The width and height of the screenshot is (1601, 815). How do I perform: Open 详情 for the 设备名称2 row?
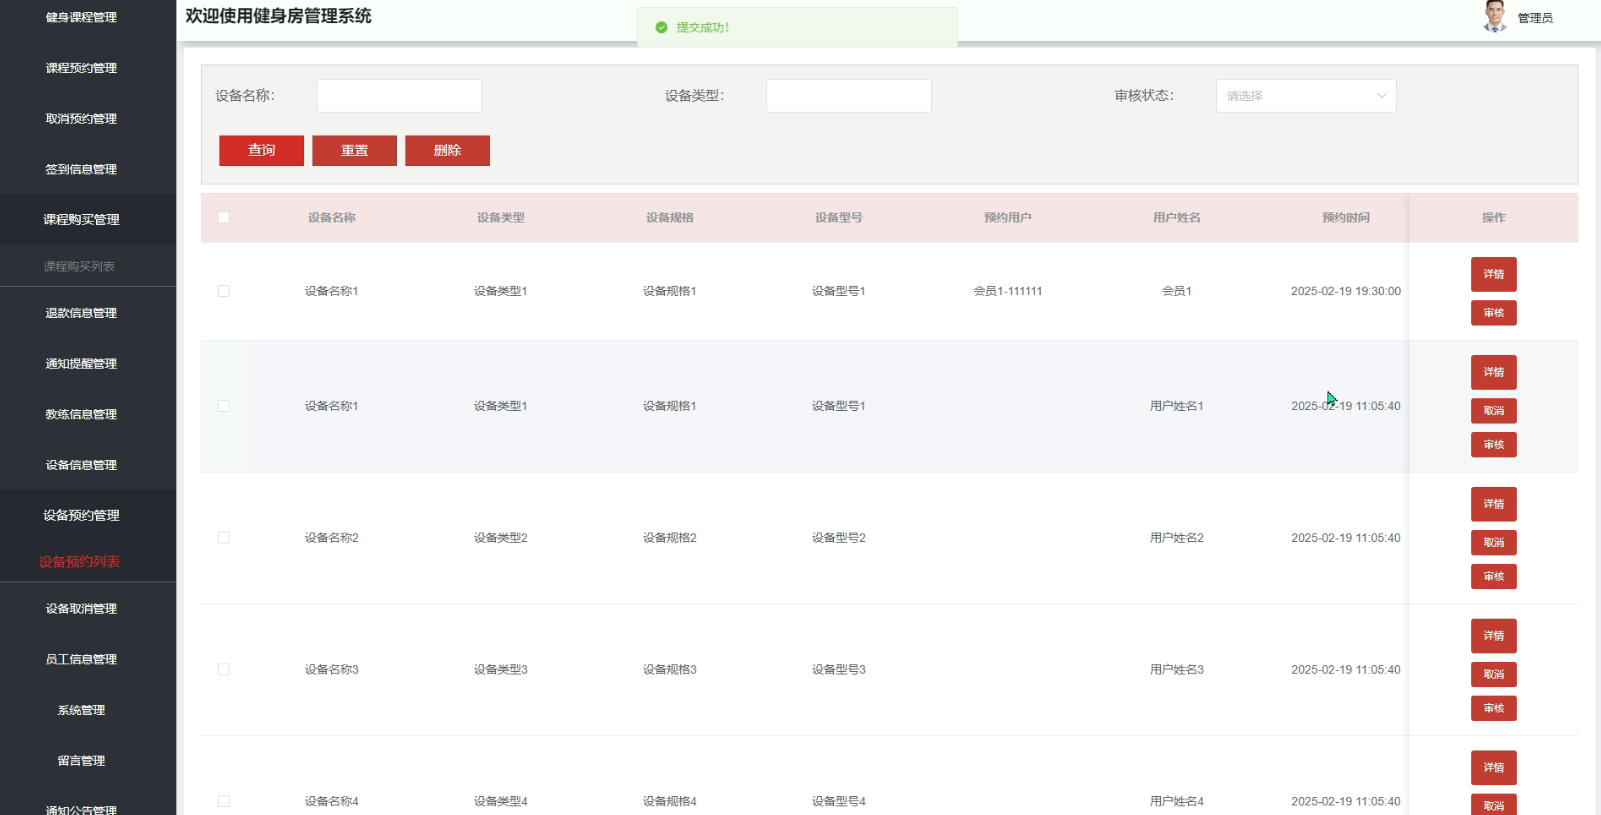pos(1493,504)
